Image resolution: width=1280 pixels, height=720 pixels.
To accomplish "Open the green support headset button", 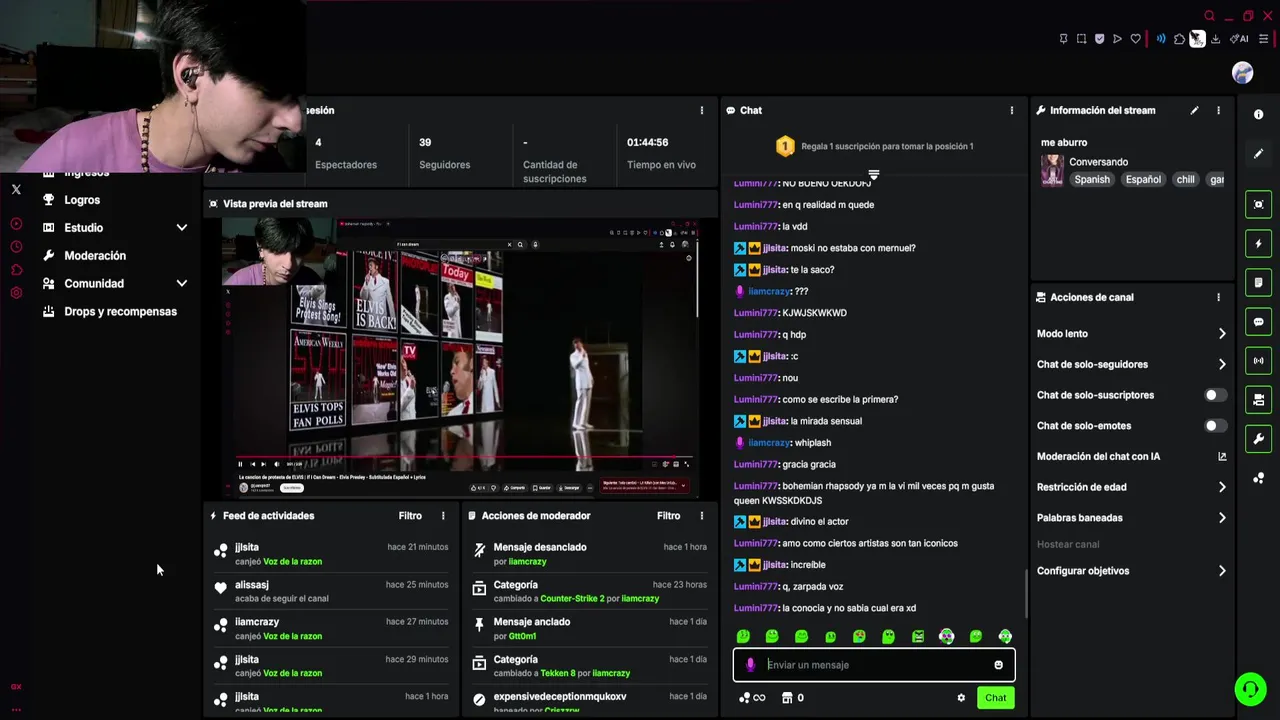I will coord(1249,689).
